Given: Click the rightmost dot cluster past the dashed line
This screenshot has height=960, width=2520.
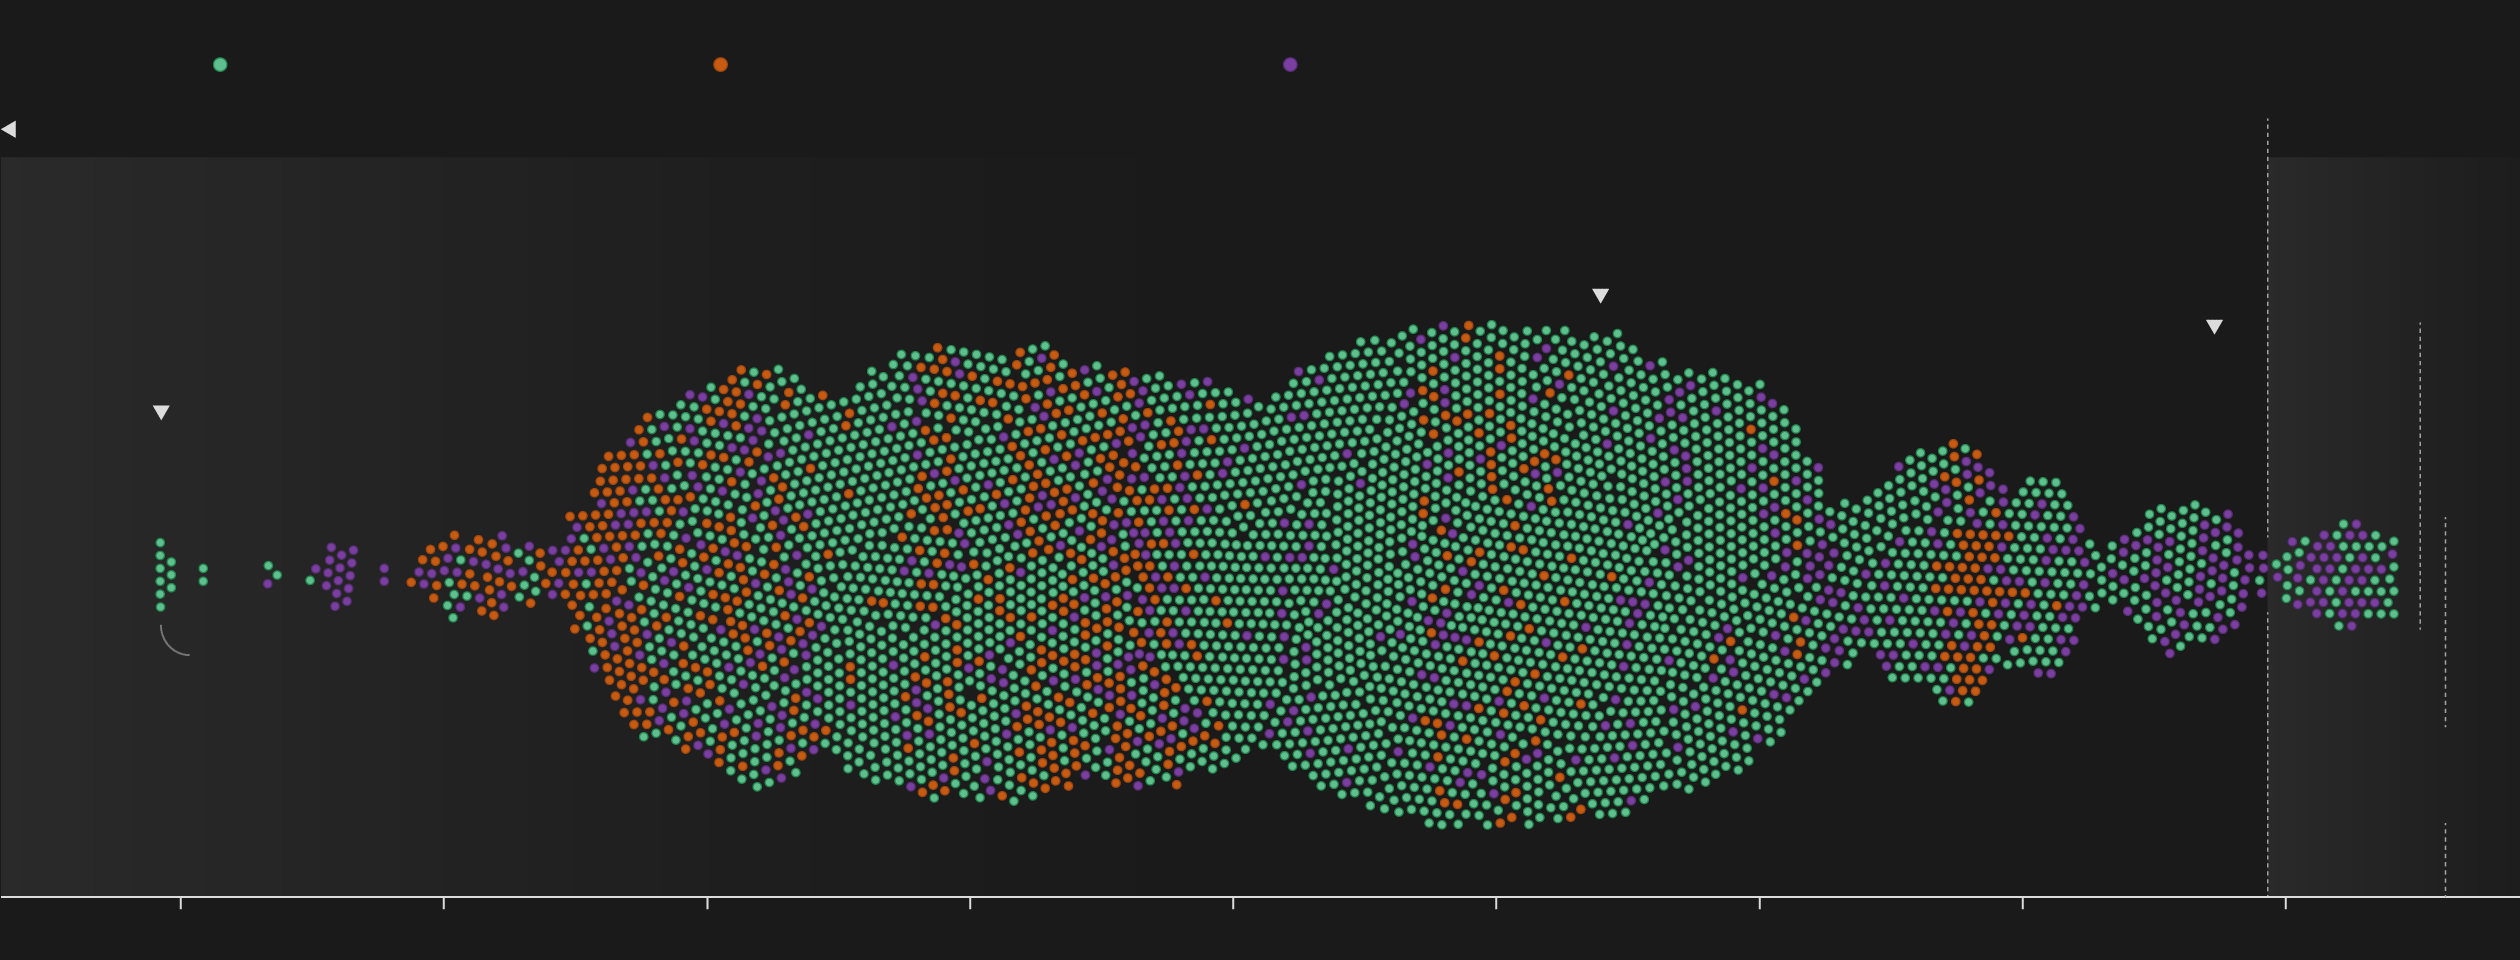Looking at the screenshot, I should (x=2345, y=575).
